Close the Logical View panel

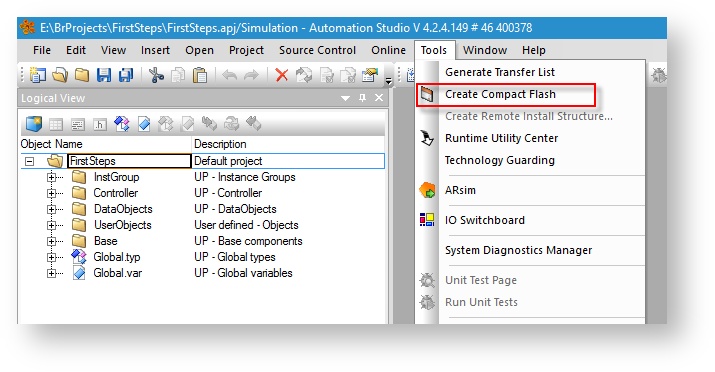tap(379, 98)
